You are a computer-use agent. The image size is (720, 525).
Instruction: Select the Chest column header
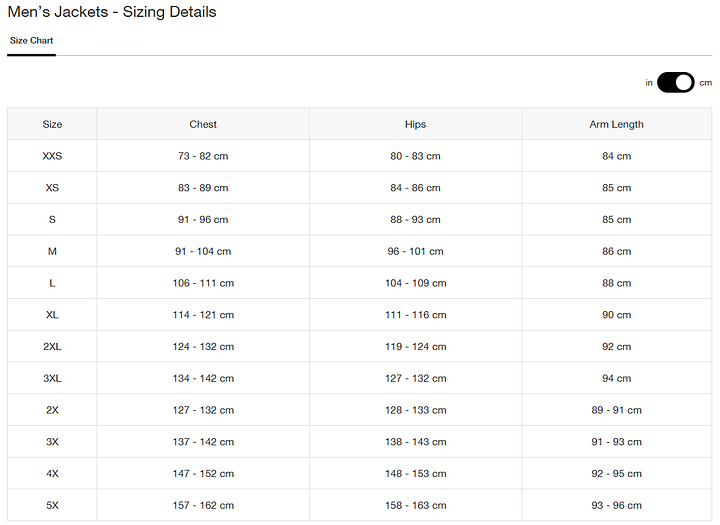coord(203,124)
